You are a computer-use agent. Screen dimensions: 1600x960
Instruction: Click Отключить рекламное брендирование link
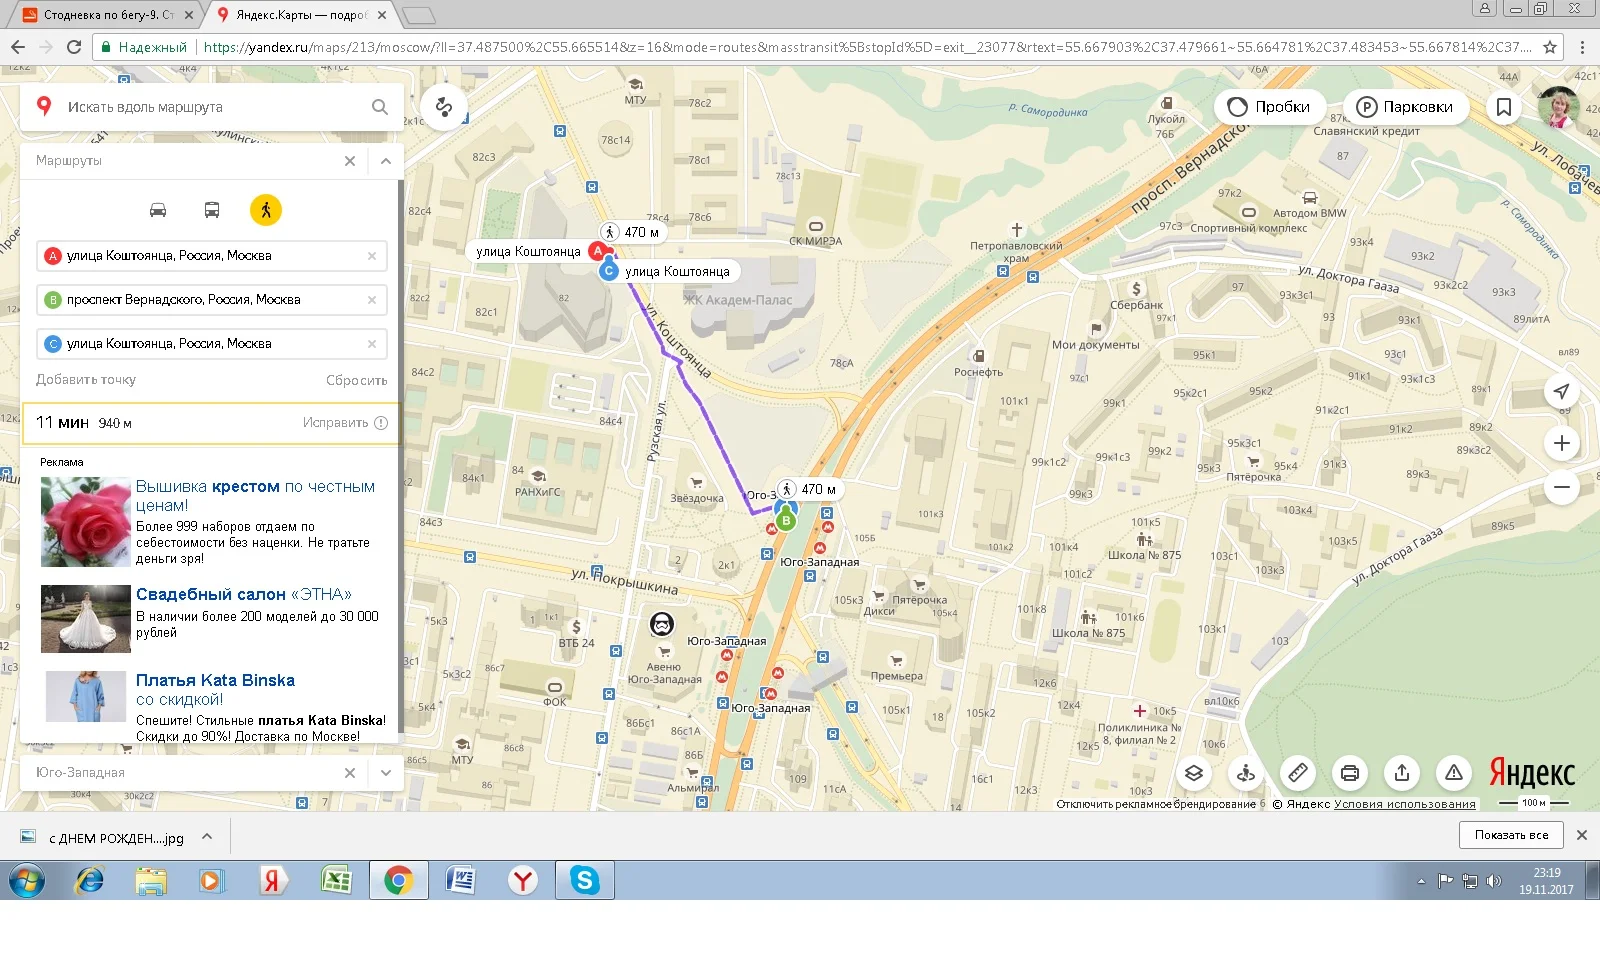pyautogui.click(x=1156, y=804)
